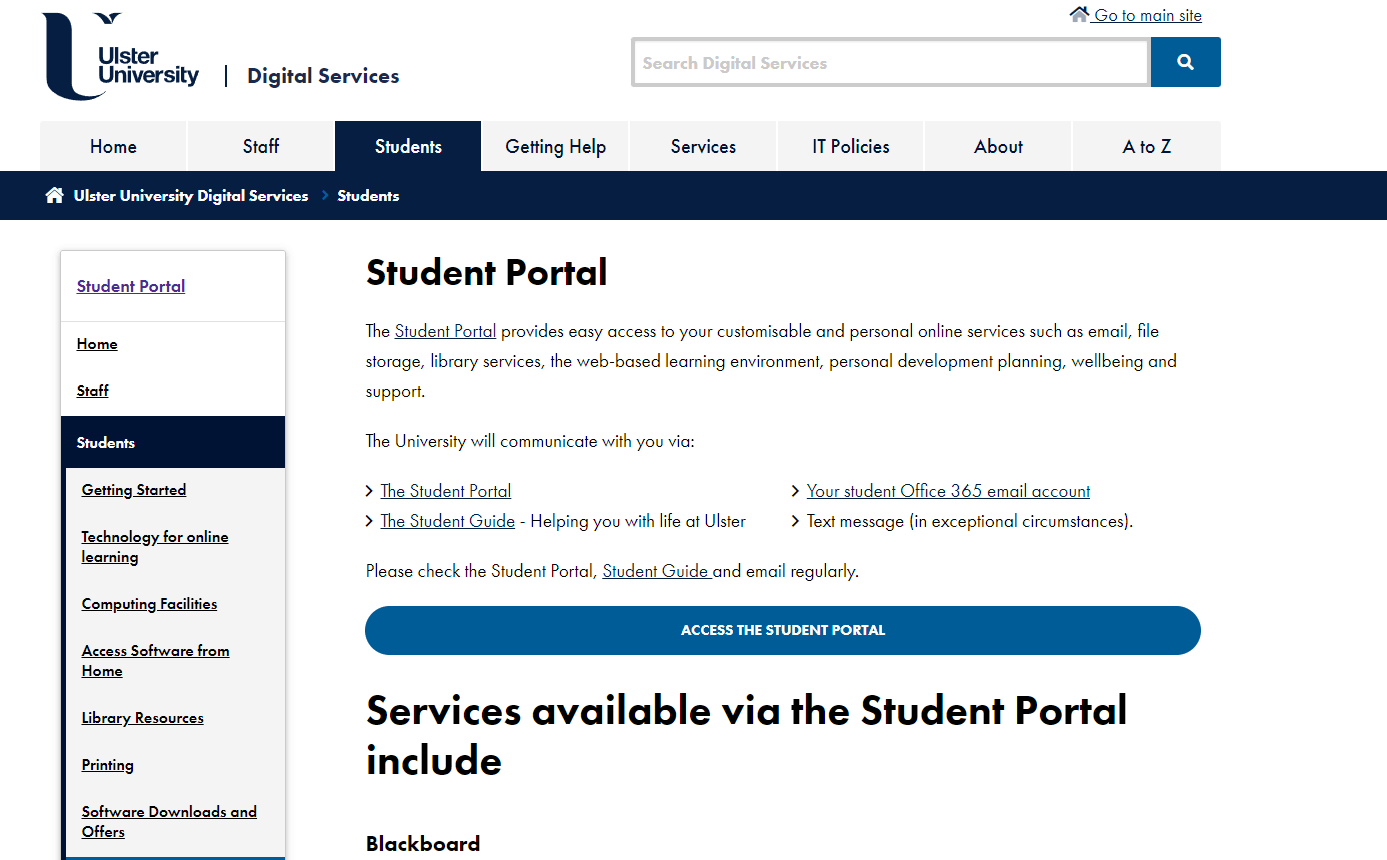The width and height of the screenshot is (1387, 860).
Task: Open Getting Started sidebar link
Action: coord(134,490)
